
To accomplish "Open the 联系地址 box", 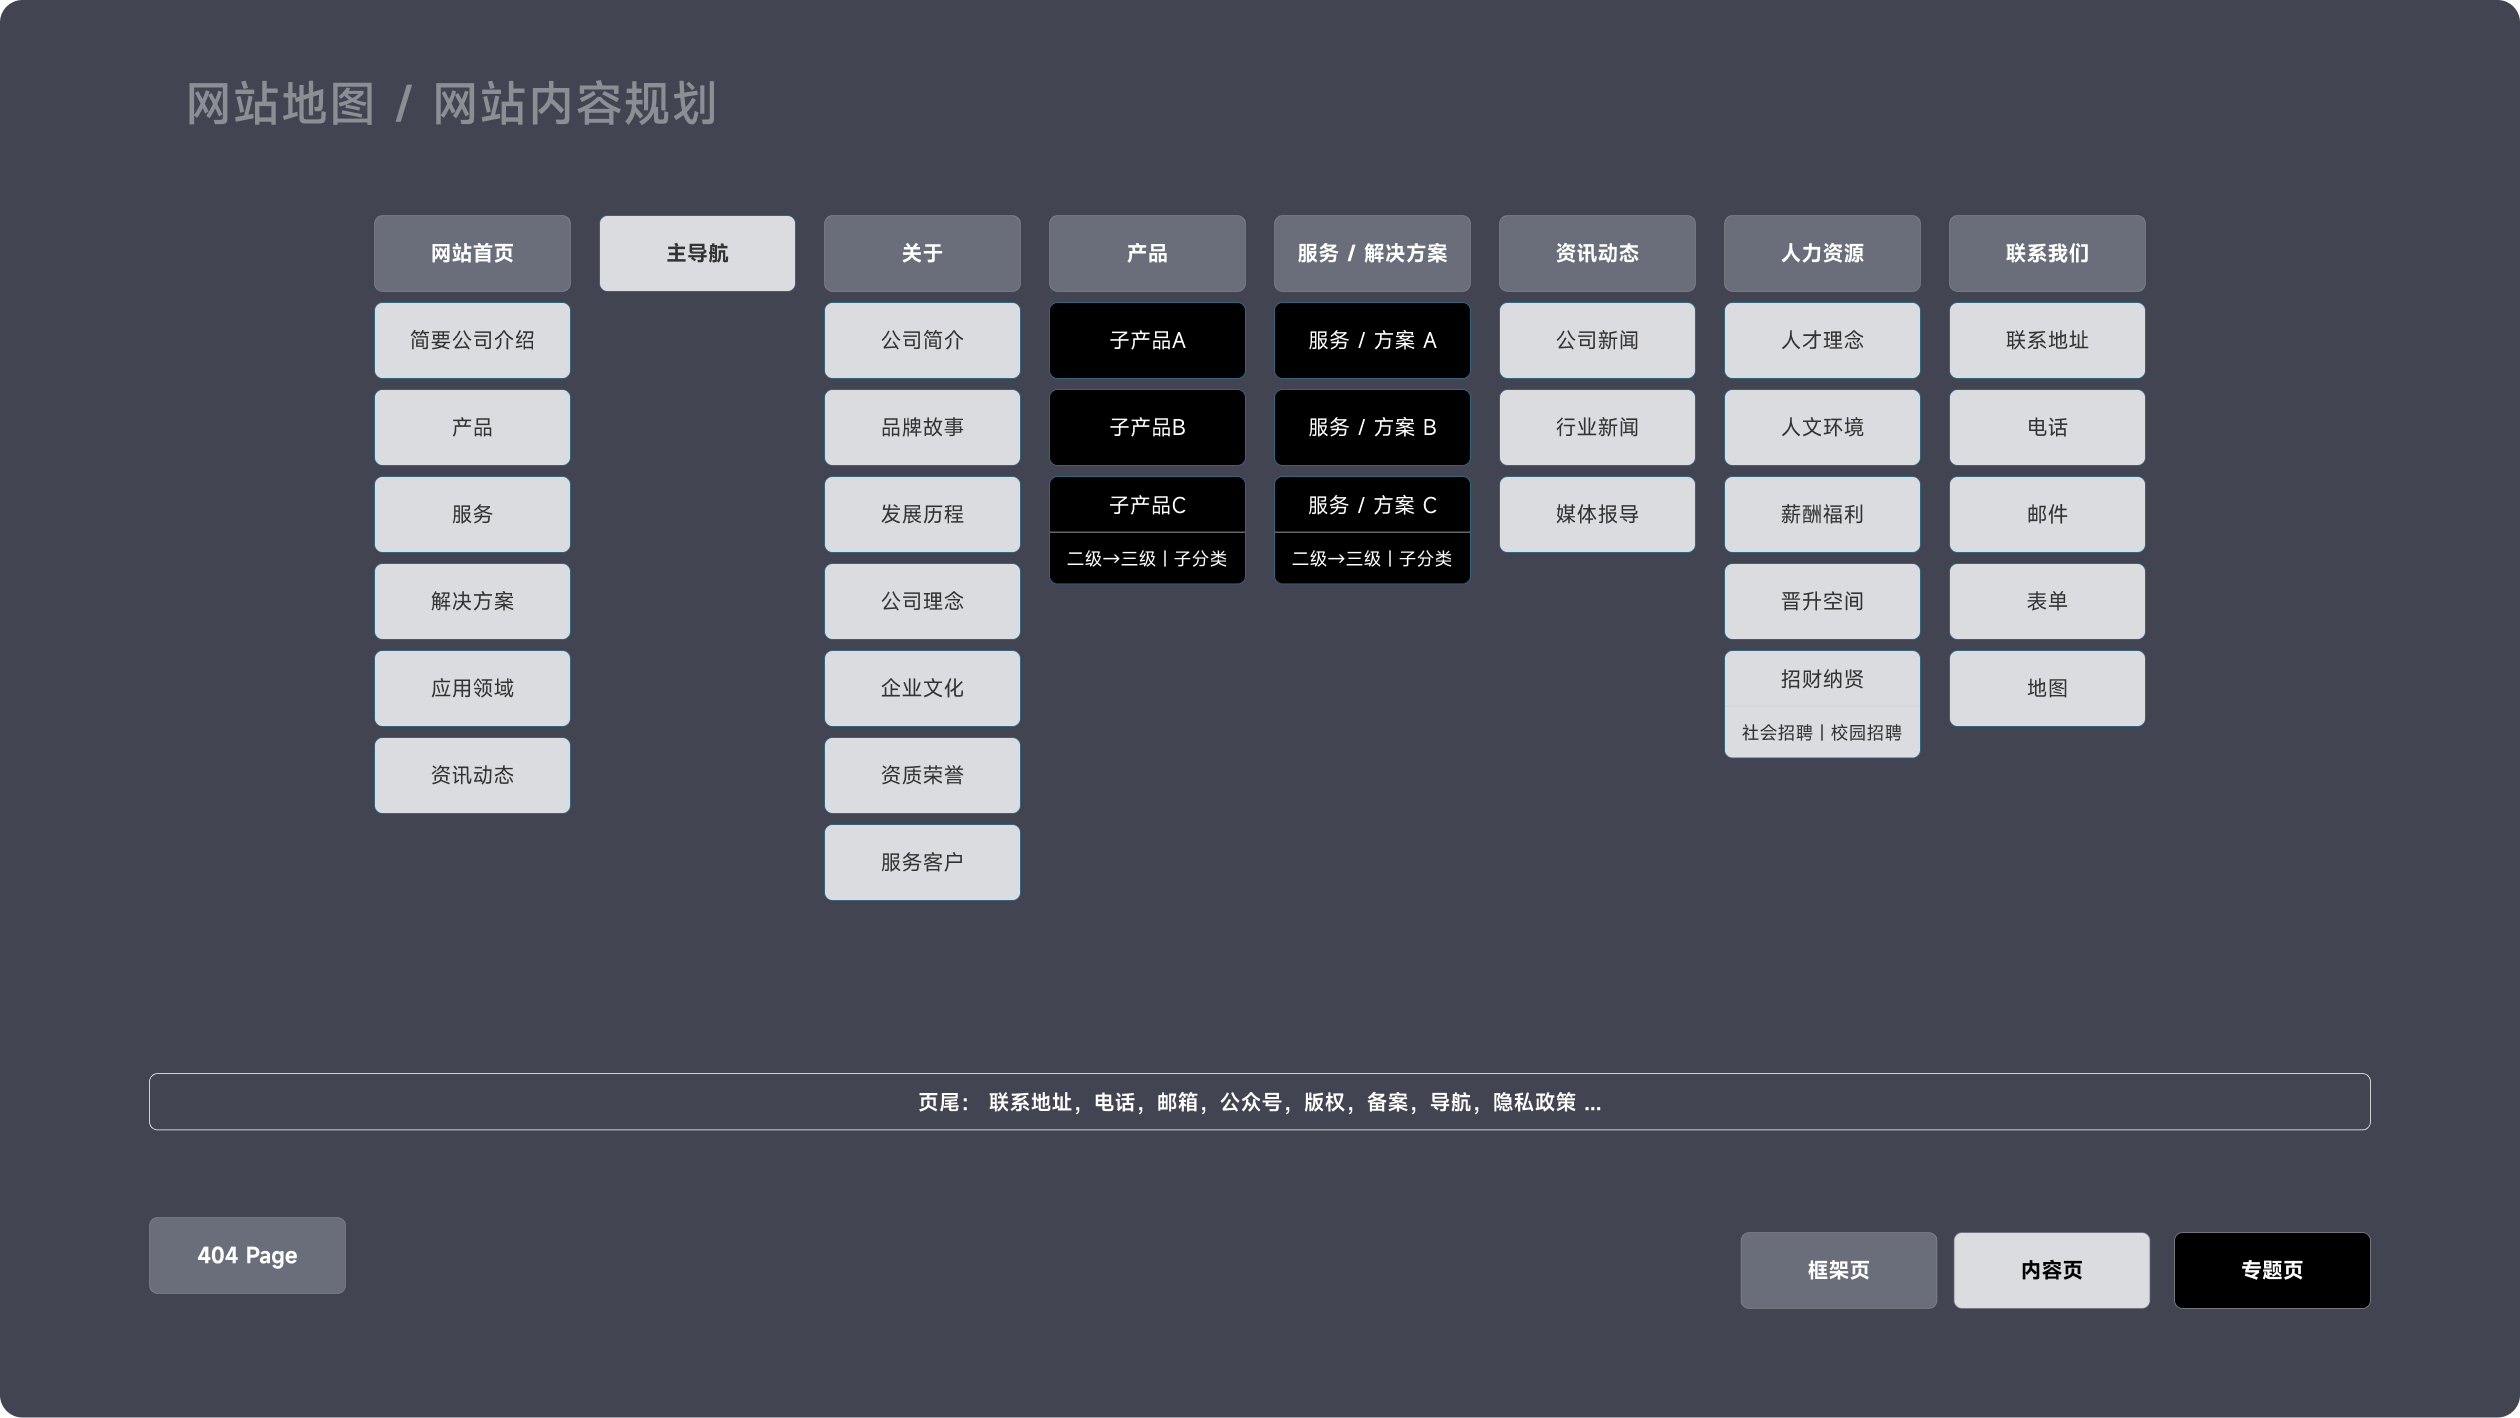I will click(x=2047, y=340).
